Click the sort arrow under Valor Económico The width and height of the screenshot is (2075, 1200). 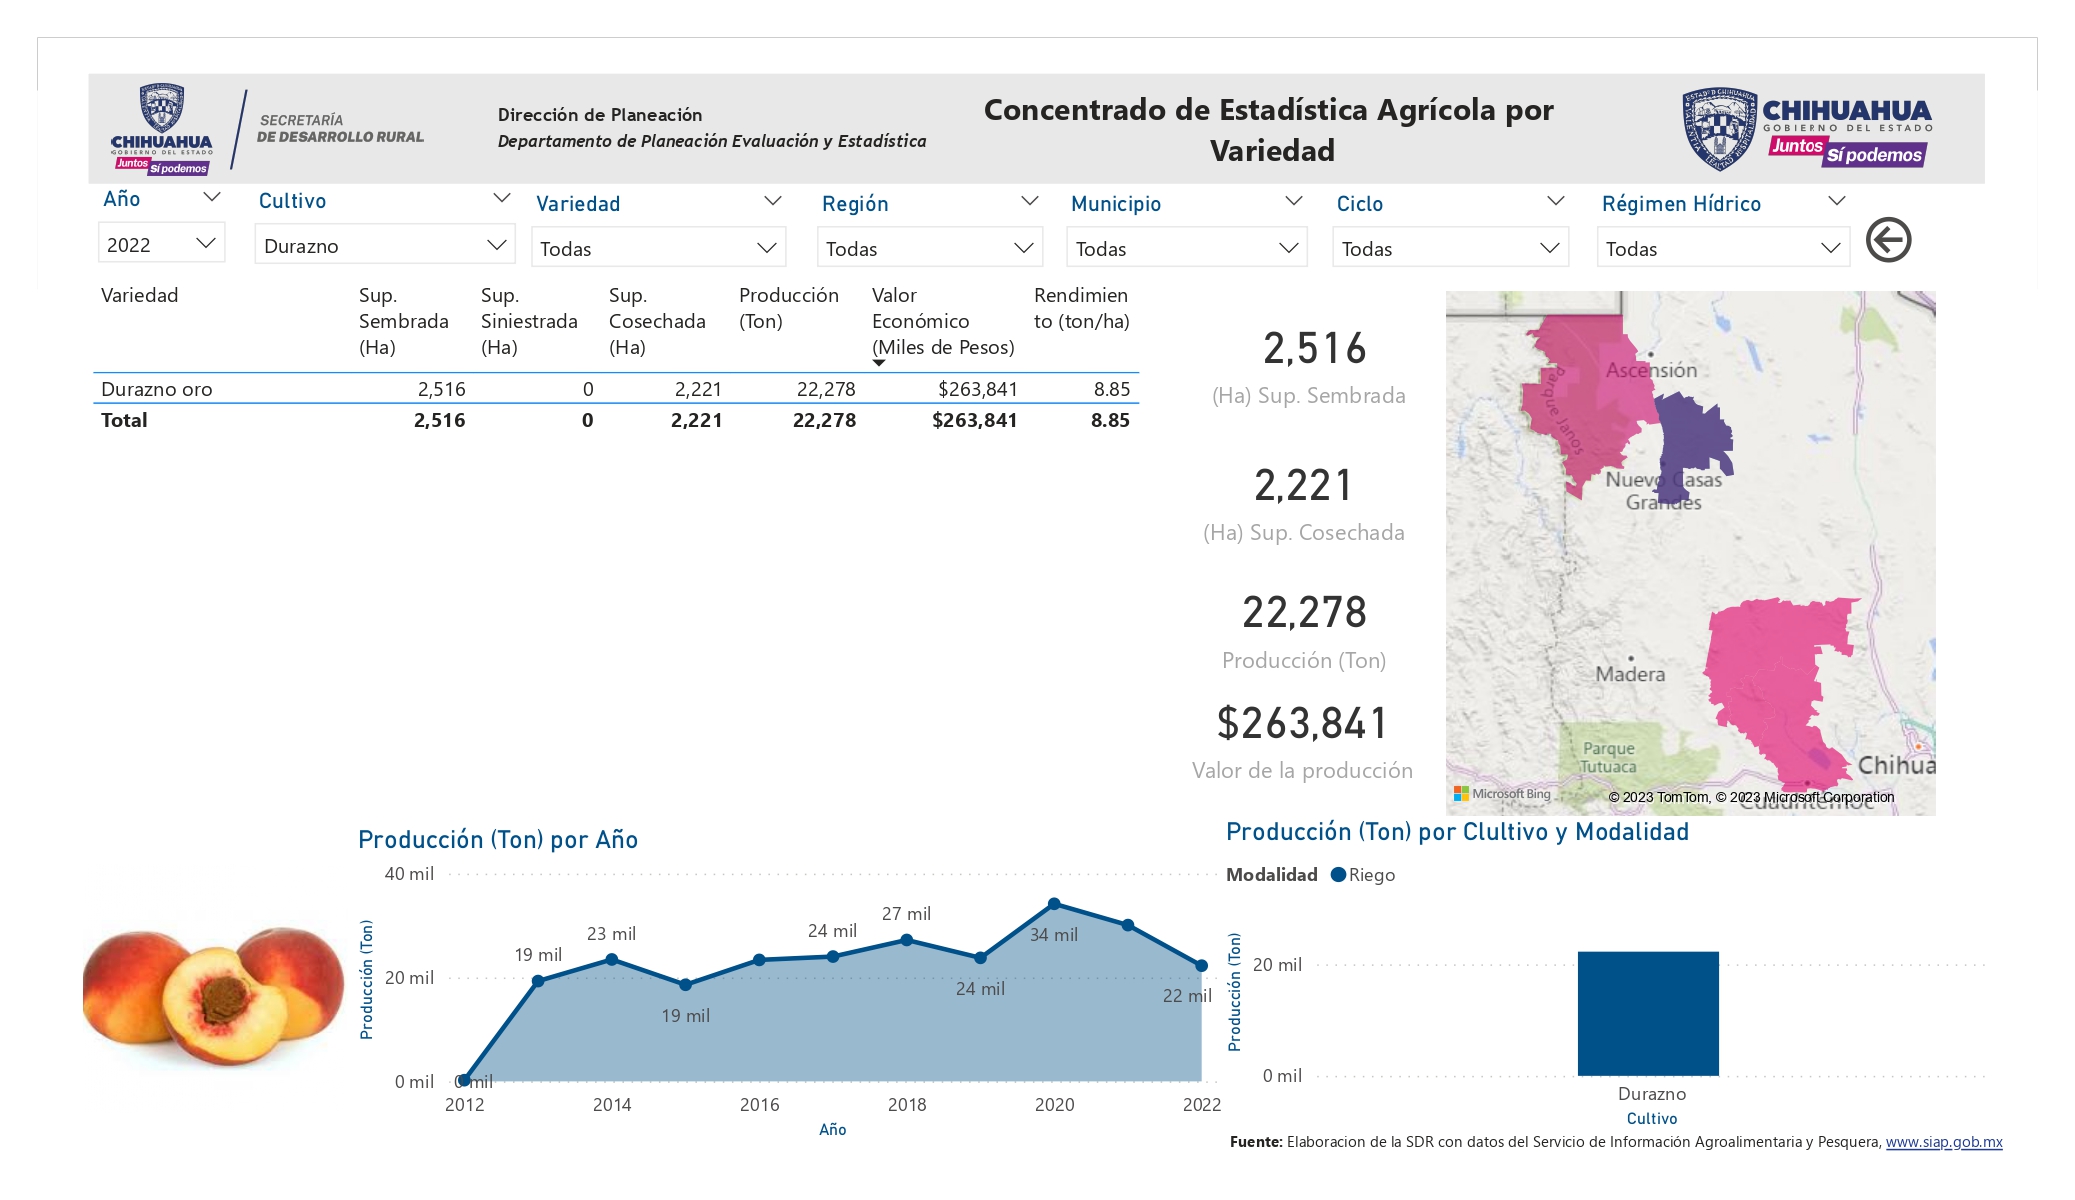tap(879, 363)
